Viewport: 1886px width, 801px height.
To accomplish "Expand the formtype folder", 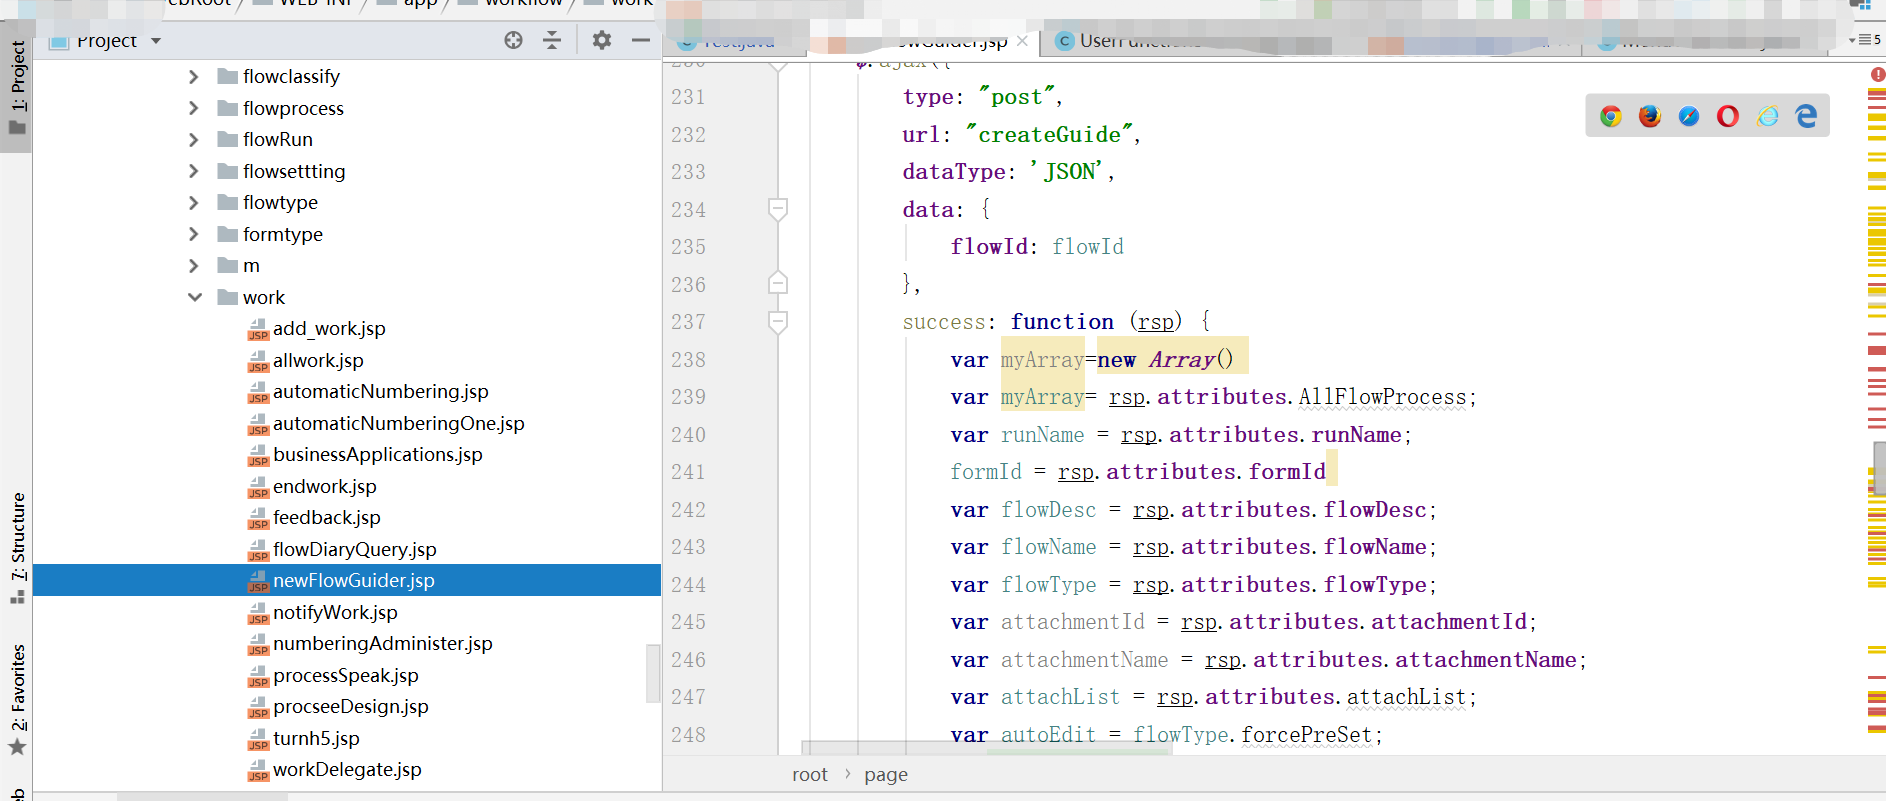I will pyautogui.click(x=194, y=234).
